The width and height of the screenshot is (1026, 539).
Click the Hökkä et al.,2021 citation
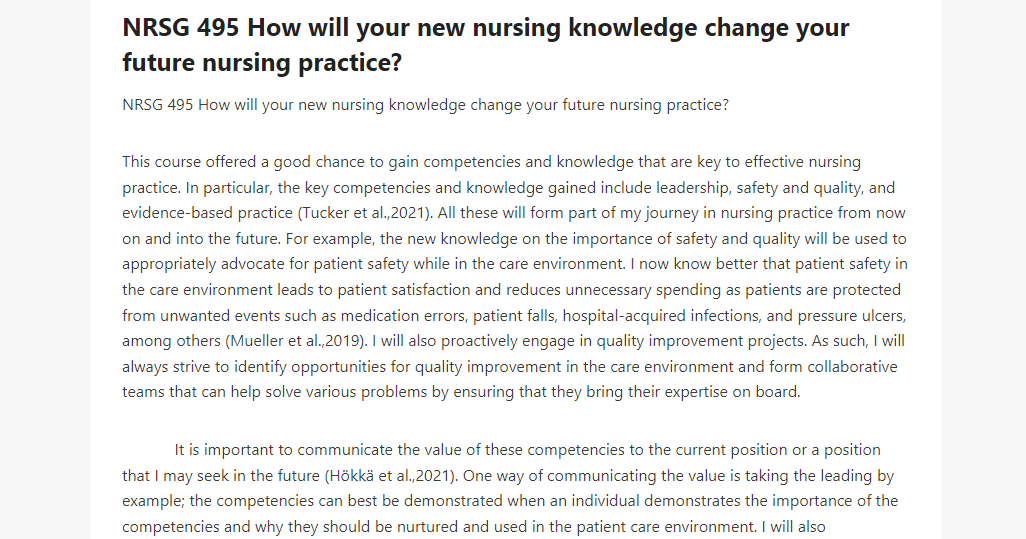(389, 476)
